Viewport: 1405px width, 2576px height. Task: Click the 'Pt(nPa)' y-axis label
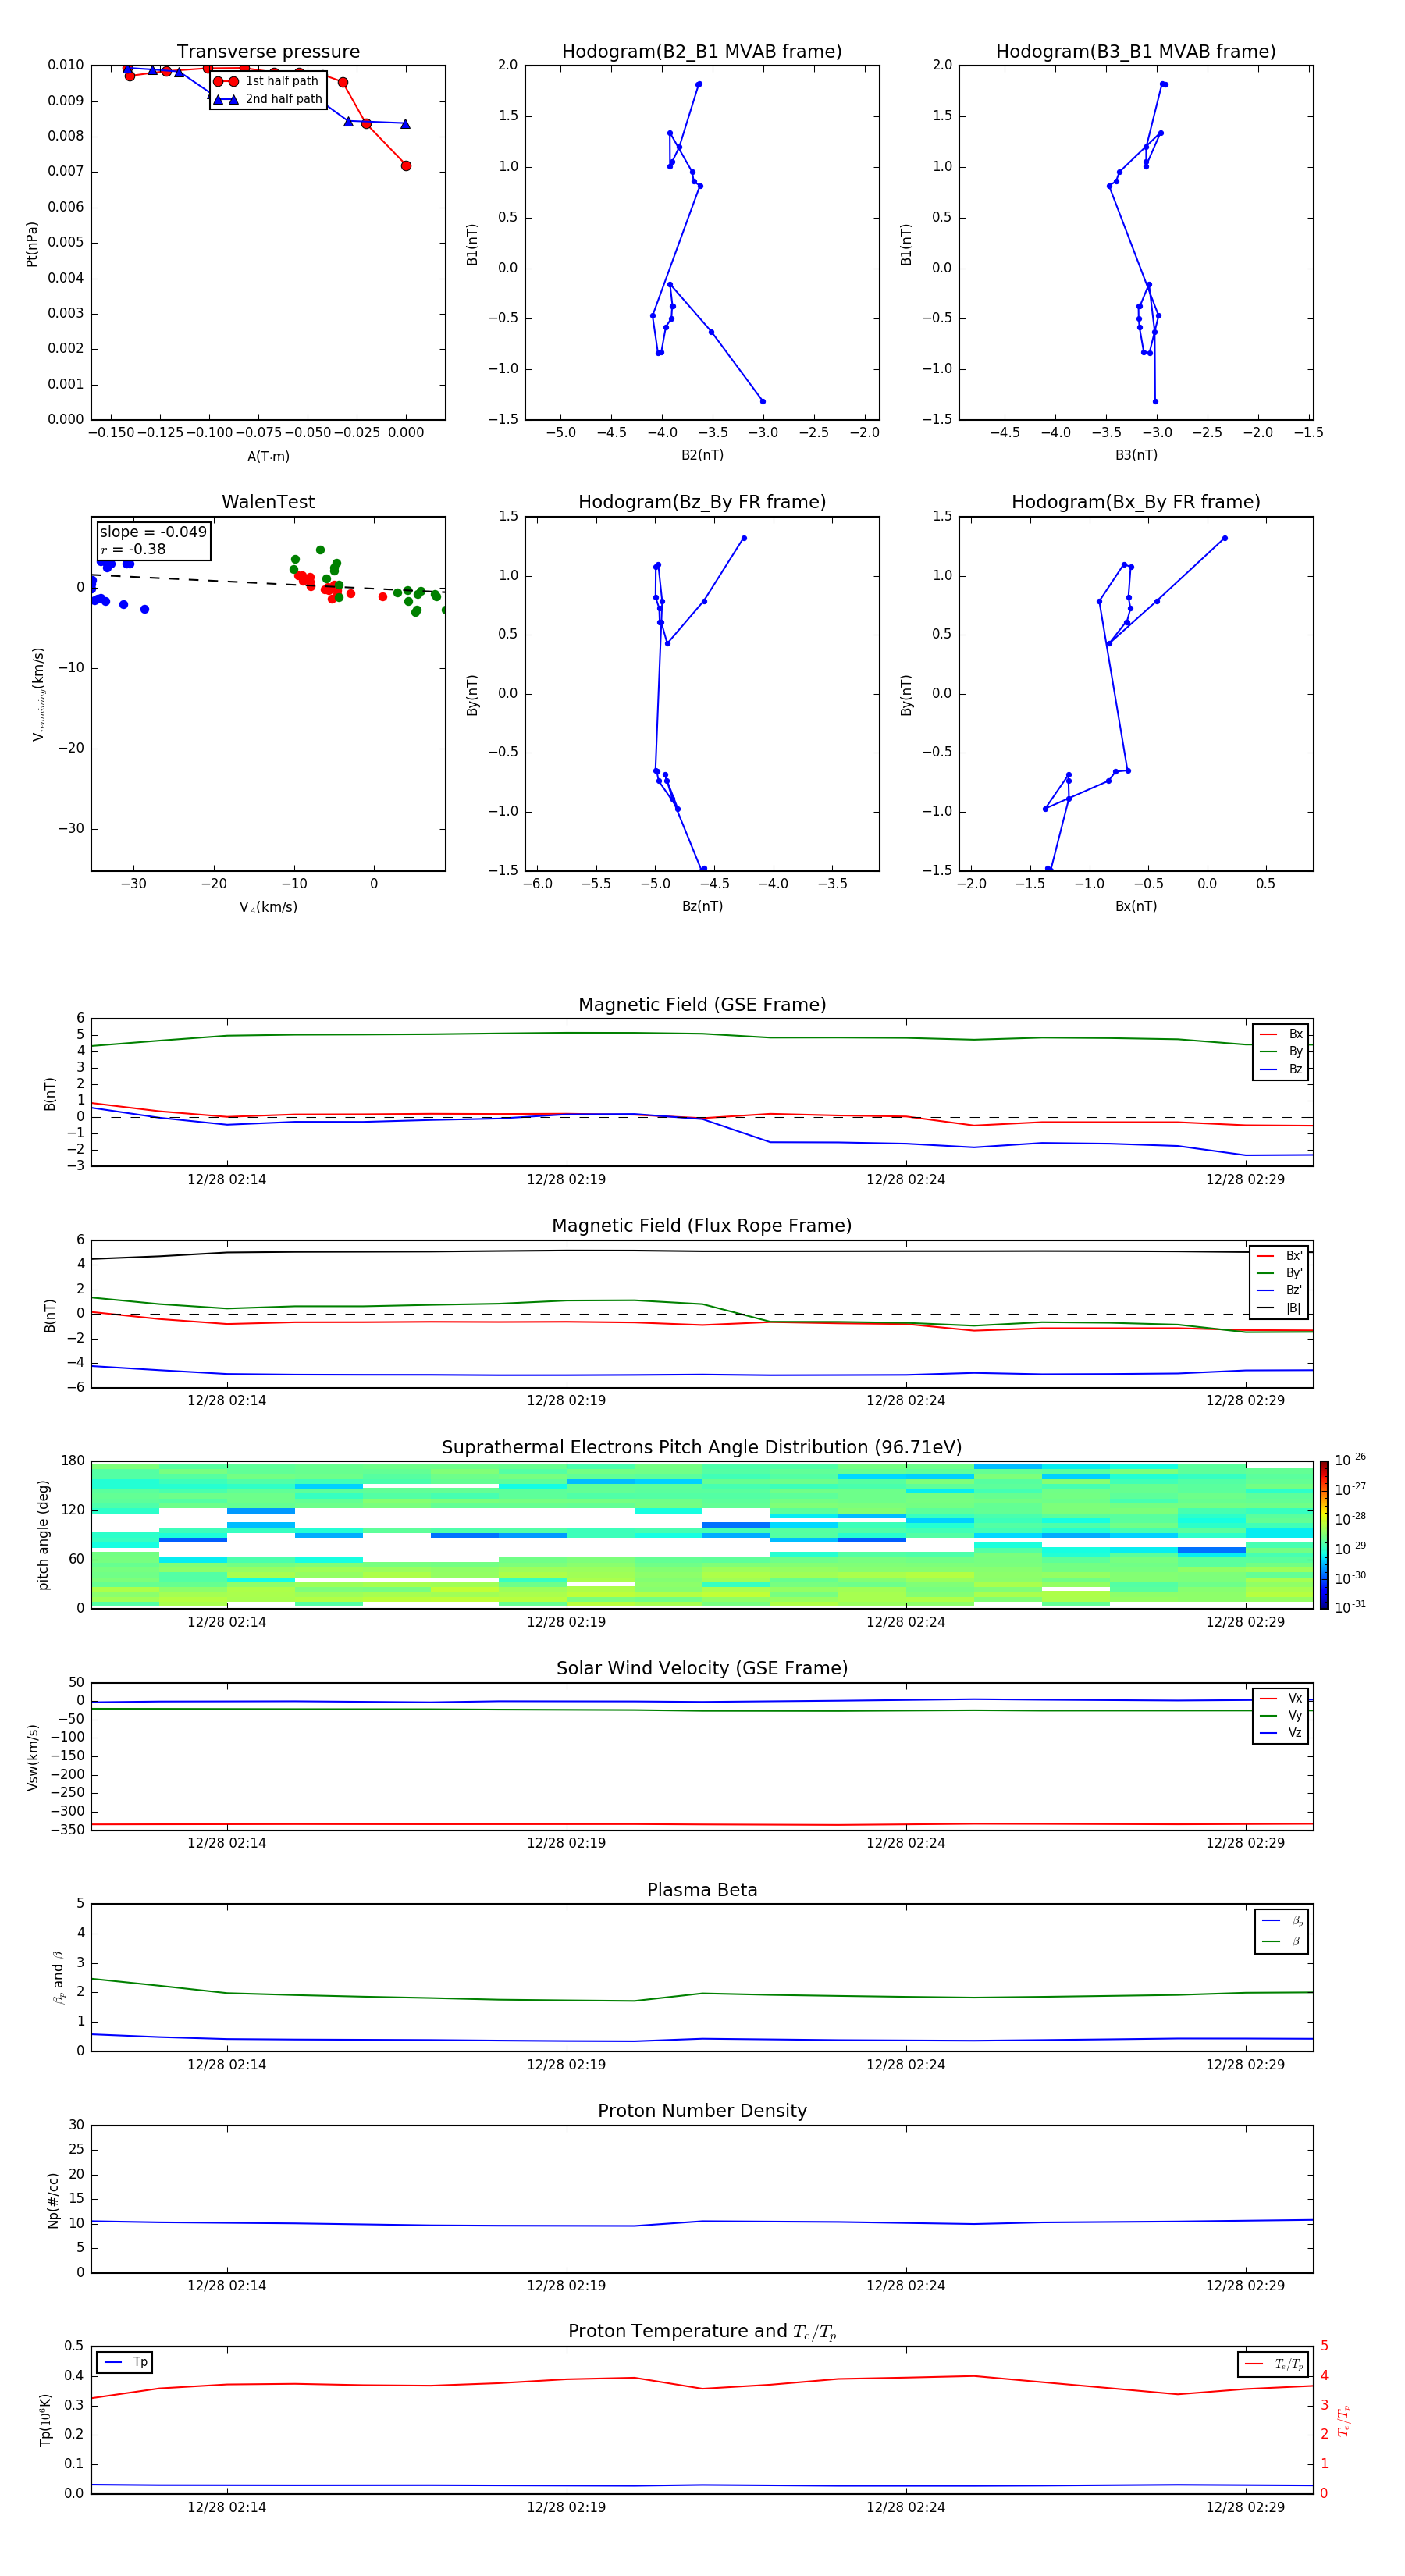point(32,244)
